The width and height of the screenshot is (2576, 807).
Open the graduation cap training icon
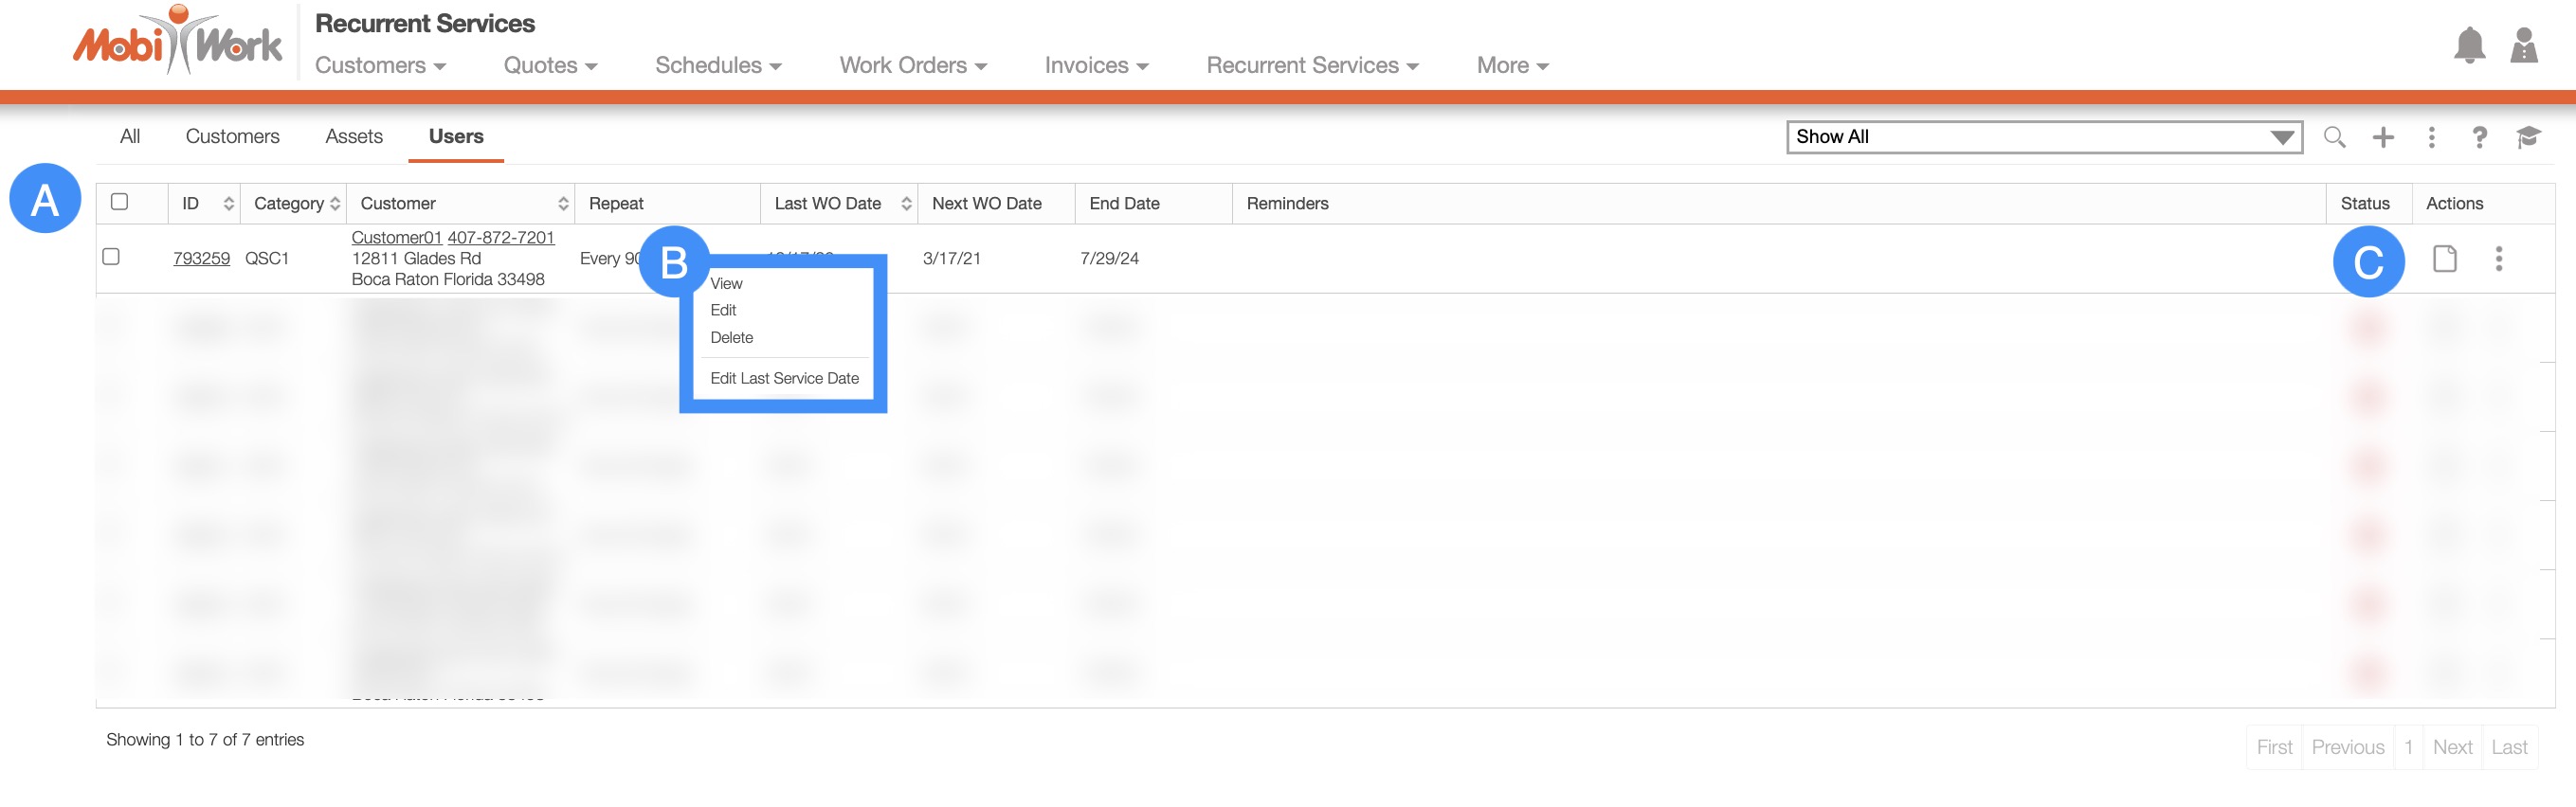tap(2527, 137)
